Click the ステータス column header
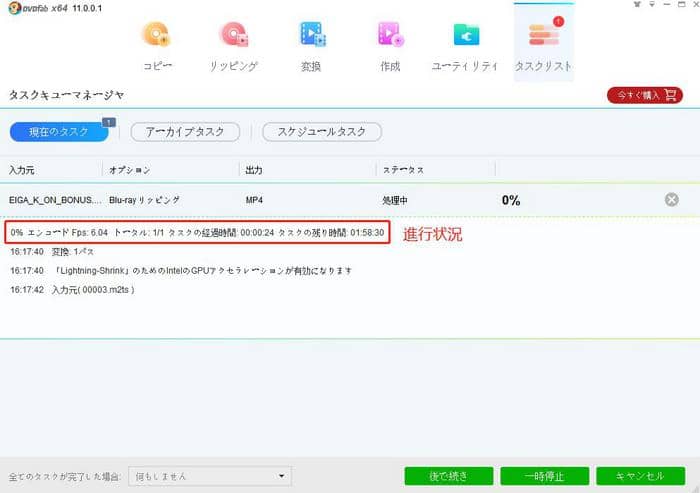Image resolution: width=700 pixels, height=493 pixels. point(403,170)
